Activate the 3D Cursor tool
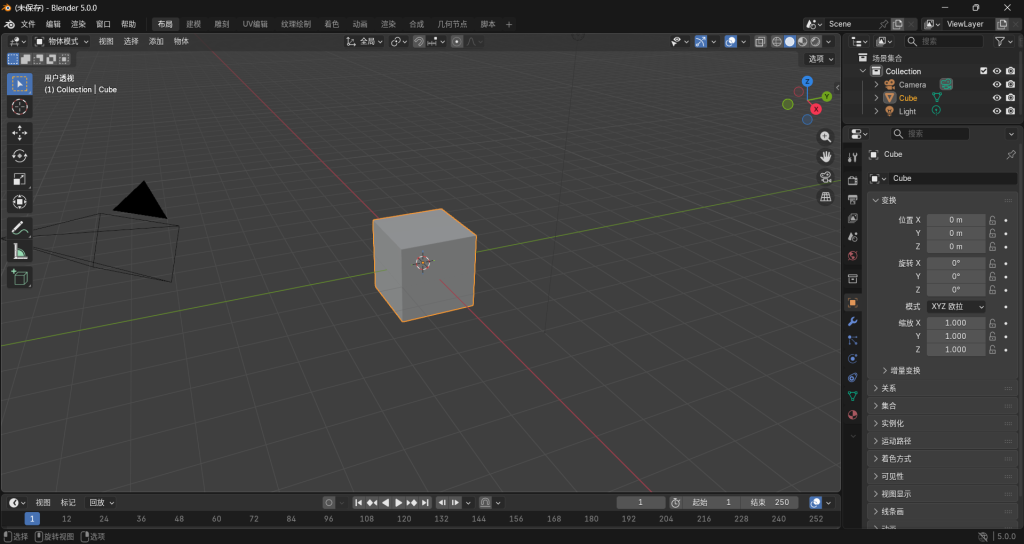 click(x=19, y=106)
